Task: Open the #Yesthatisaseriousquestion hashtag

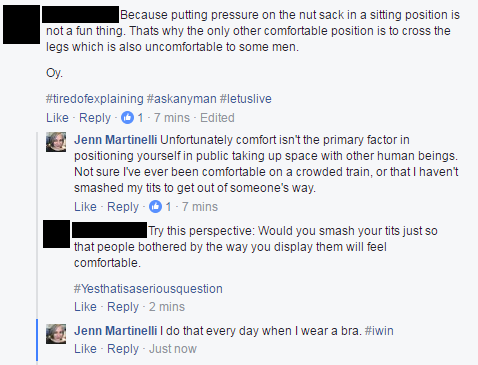Action: pyautogui.click(x=148, y=289)
